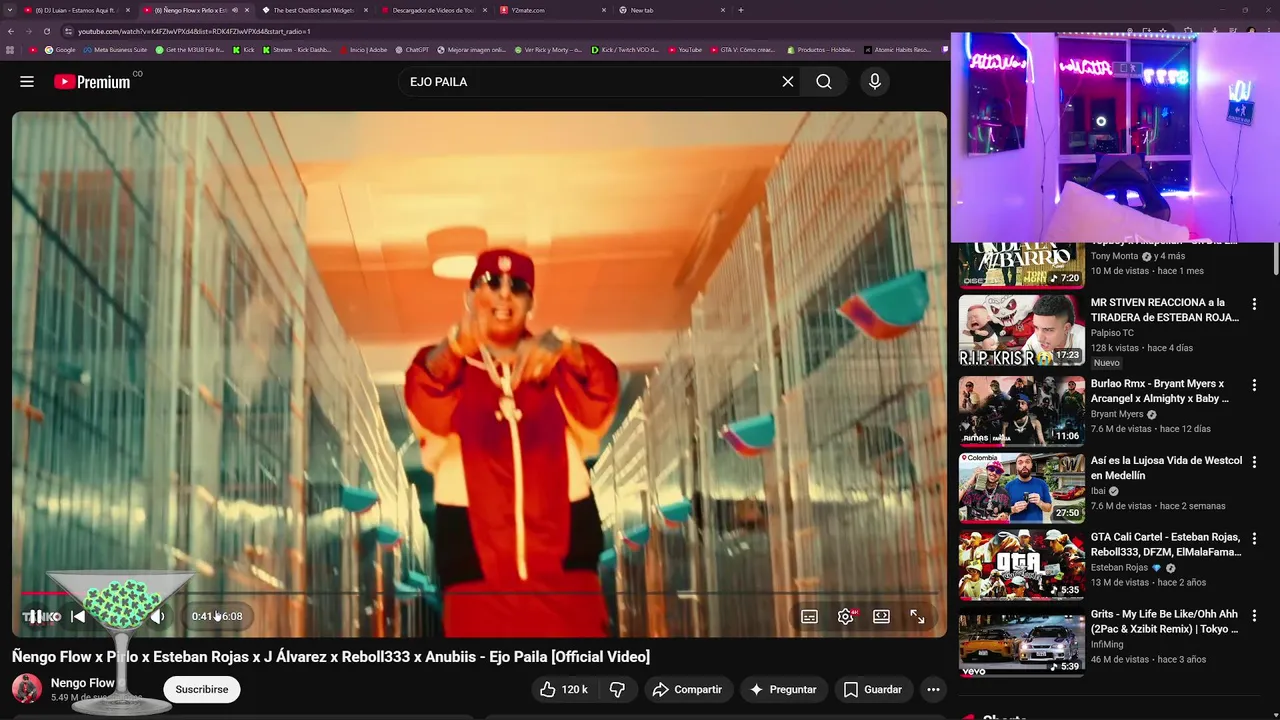Open Kick / Twitch VOD bookmark
Viewport: 1280px width, 720px height.
coord(625,50)
